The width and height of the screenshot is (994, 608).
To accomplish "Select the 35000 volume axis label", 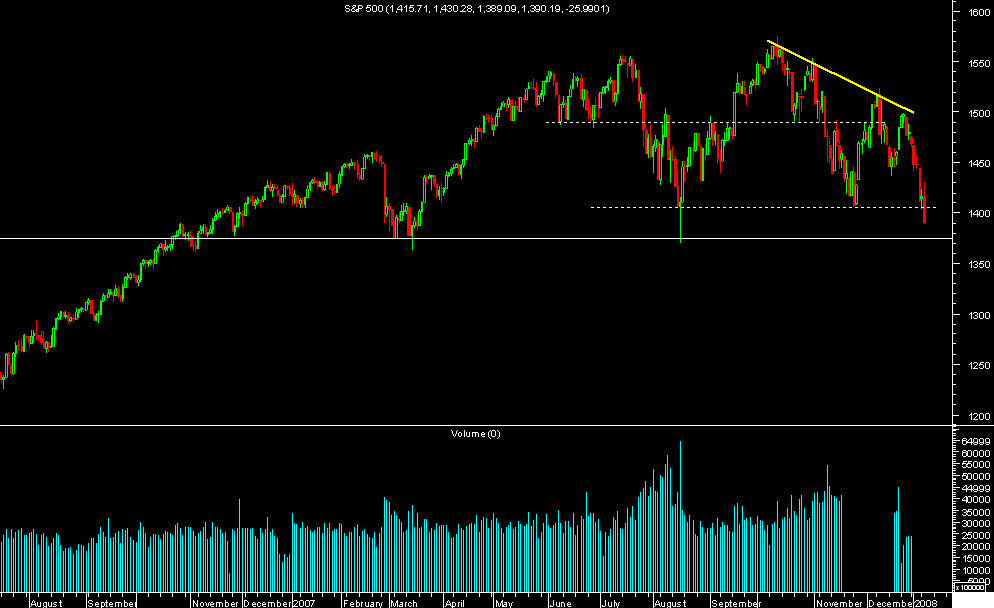I will click(976, 512).
